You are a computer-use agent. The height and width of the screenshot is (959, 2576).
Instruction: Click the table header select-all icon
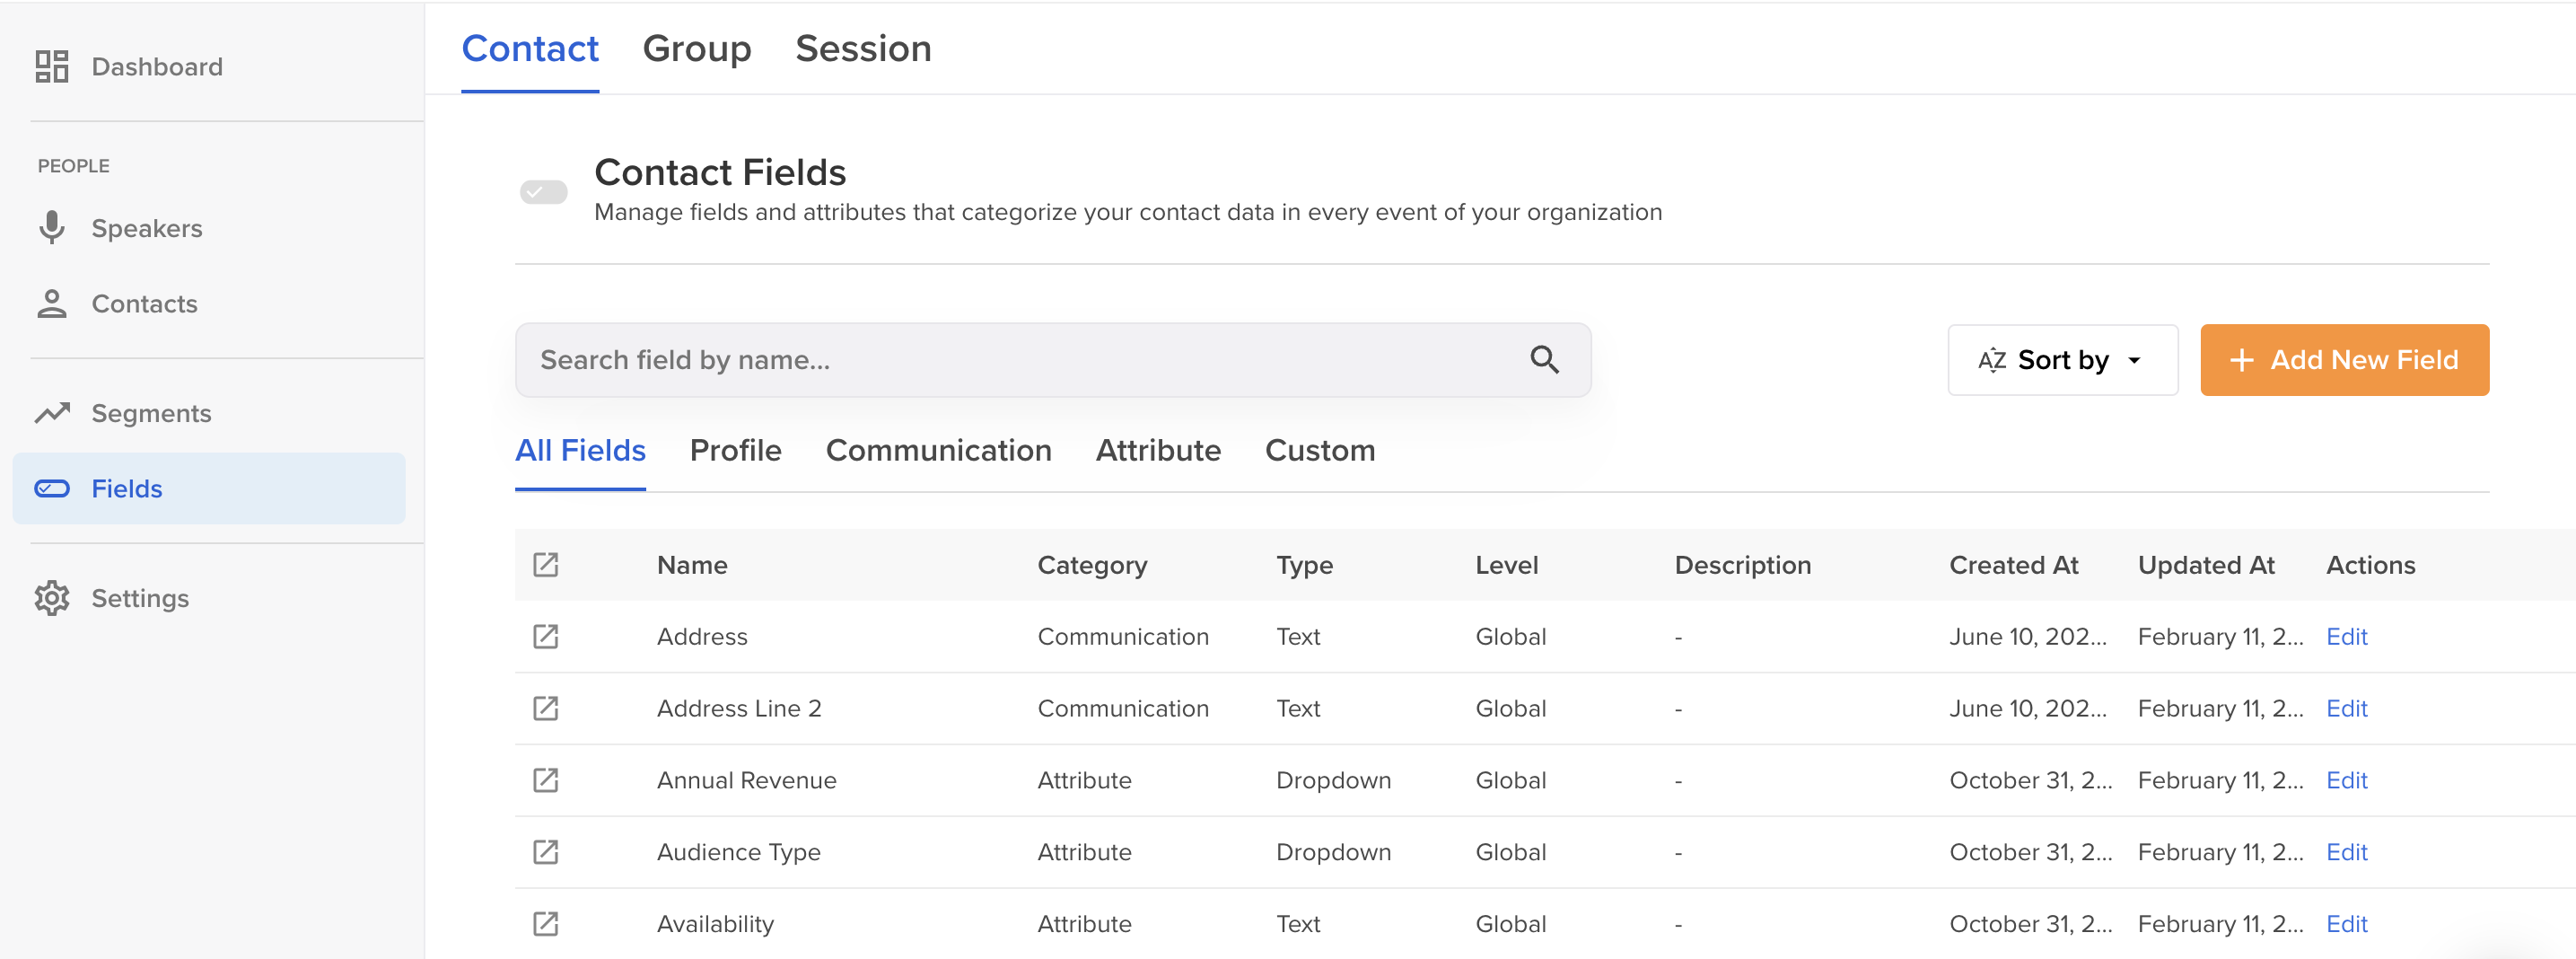coord(545,565)
